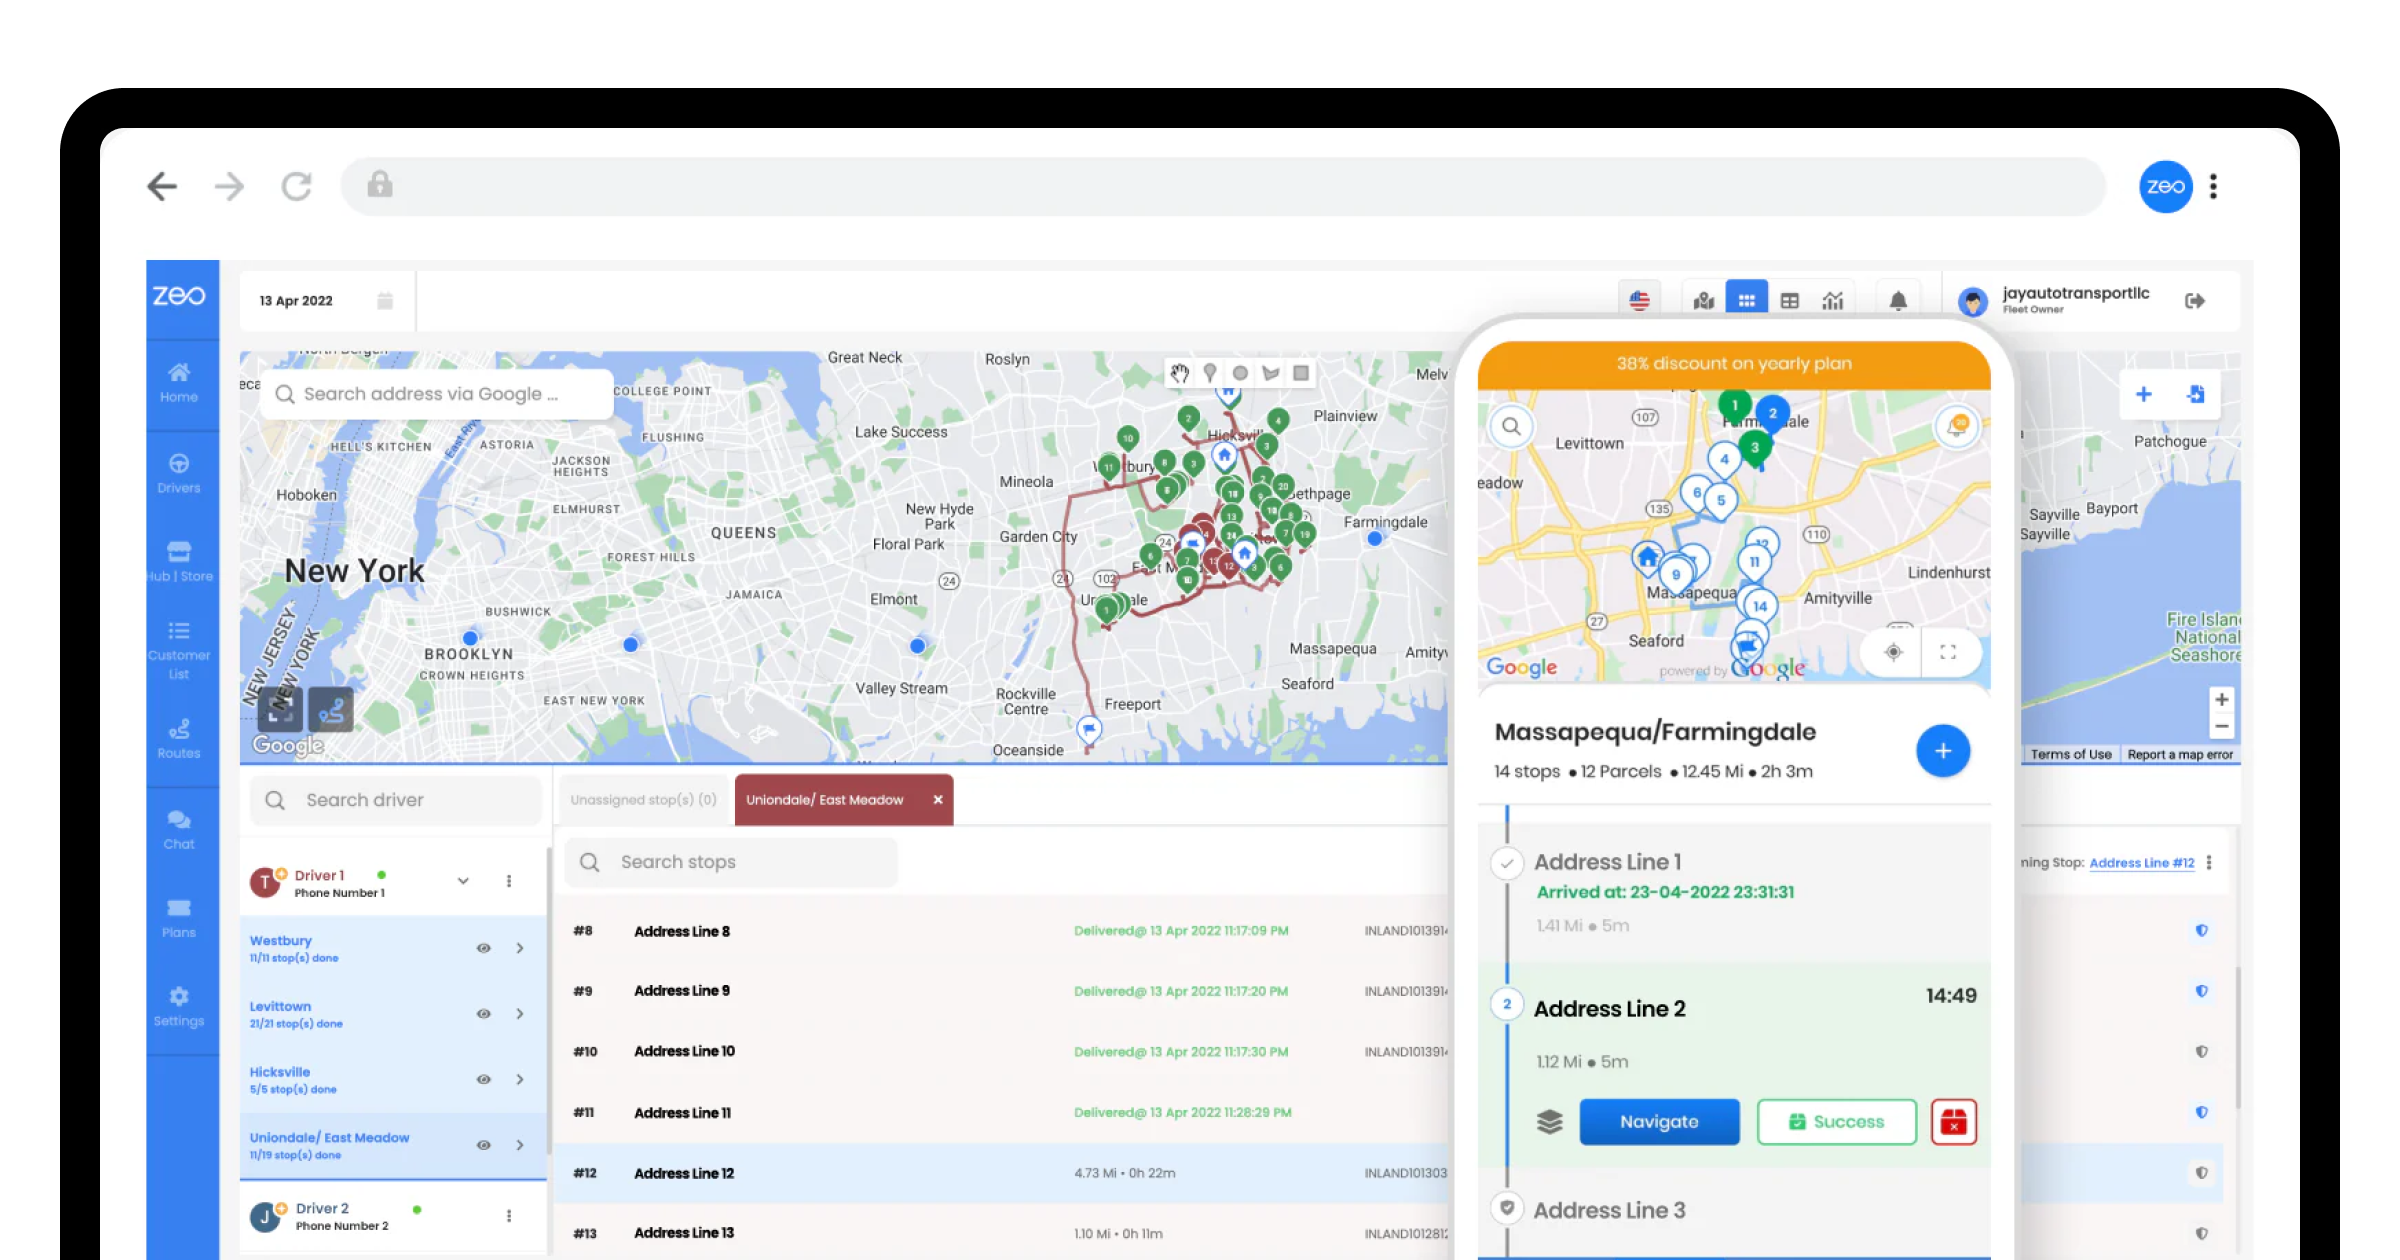The height and width of the screenshot is (1260, 2400).
Task: Open Driver 2 three-dot options menu
Action: [509, 1215]
